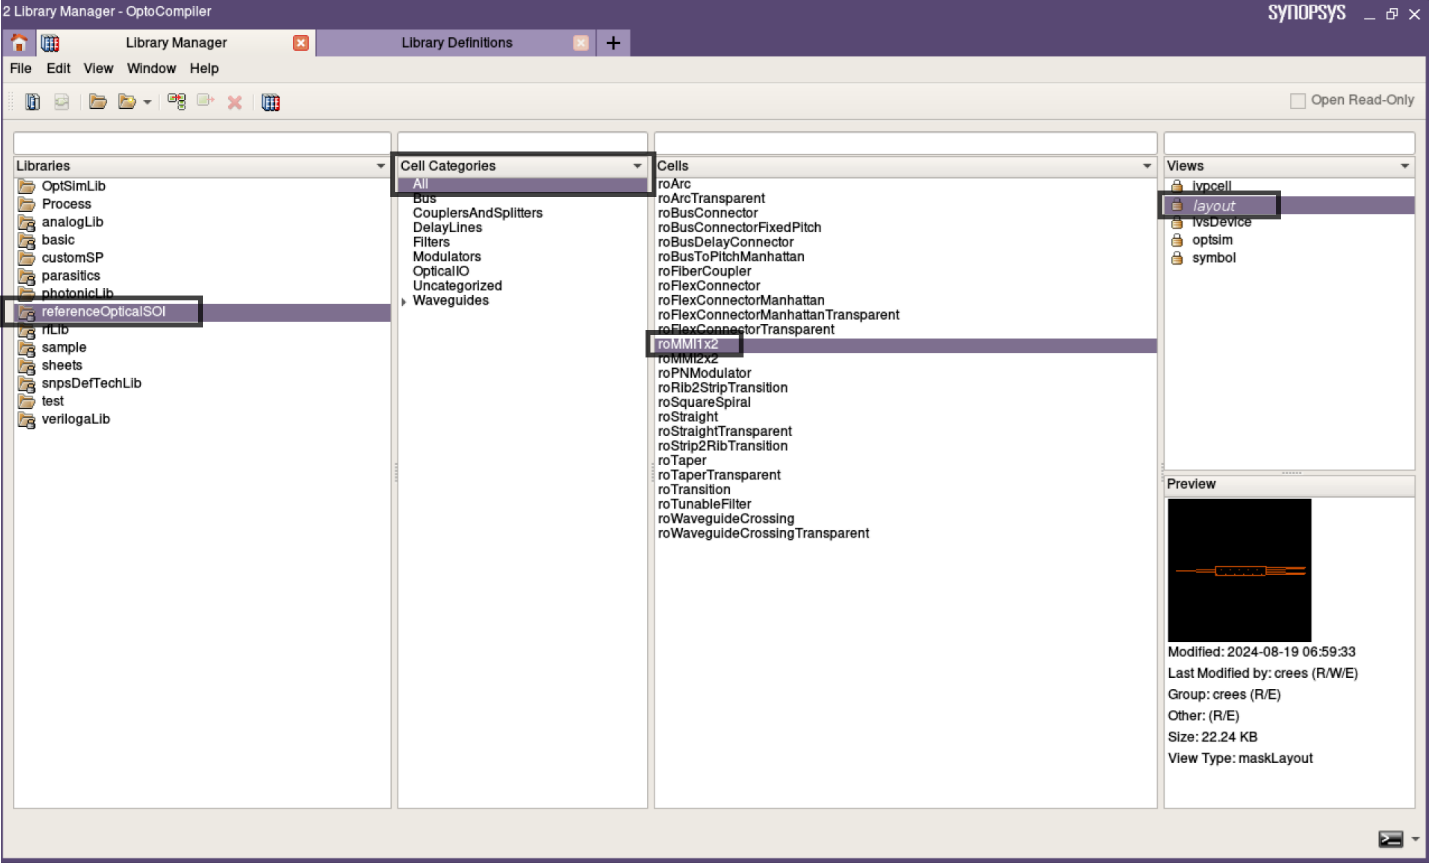Click the library books icon beside Library Manager tab
This screenshot has width=1429, height=863.
coord(50,42)
